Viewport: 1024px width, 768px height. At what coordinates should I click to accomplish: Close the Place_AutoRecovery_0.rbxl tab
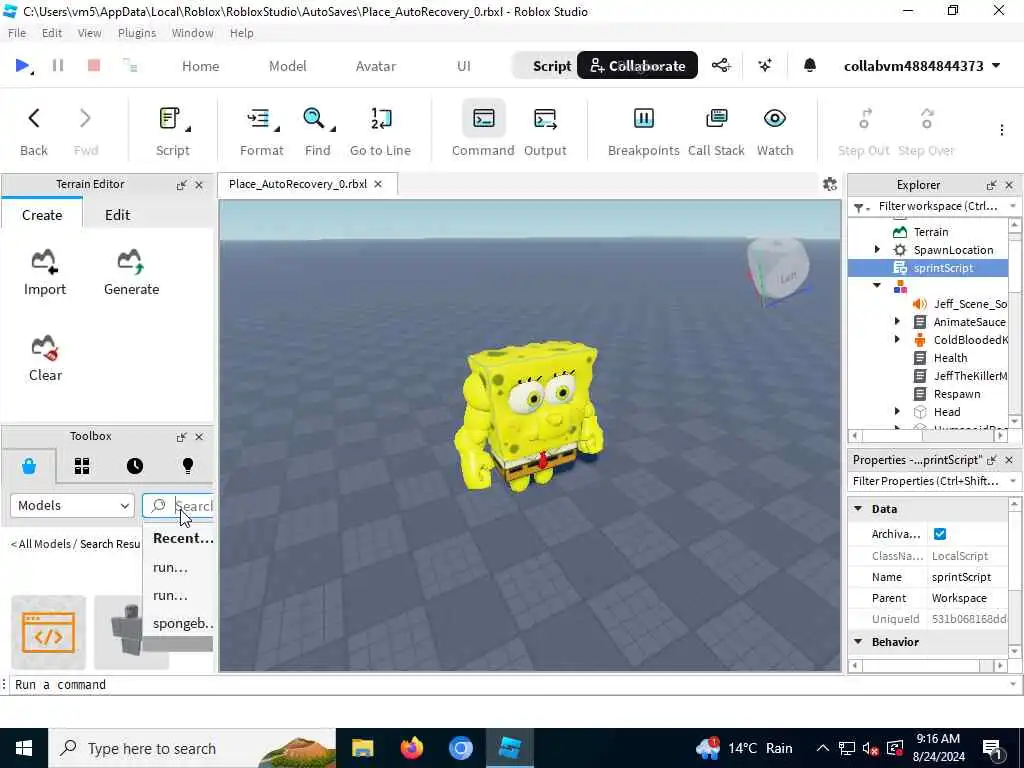pyautogui.click(x=377, y=184)
